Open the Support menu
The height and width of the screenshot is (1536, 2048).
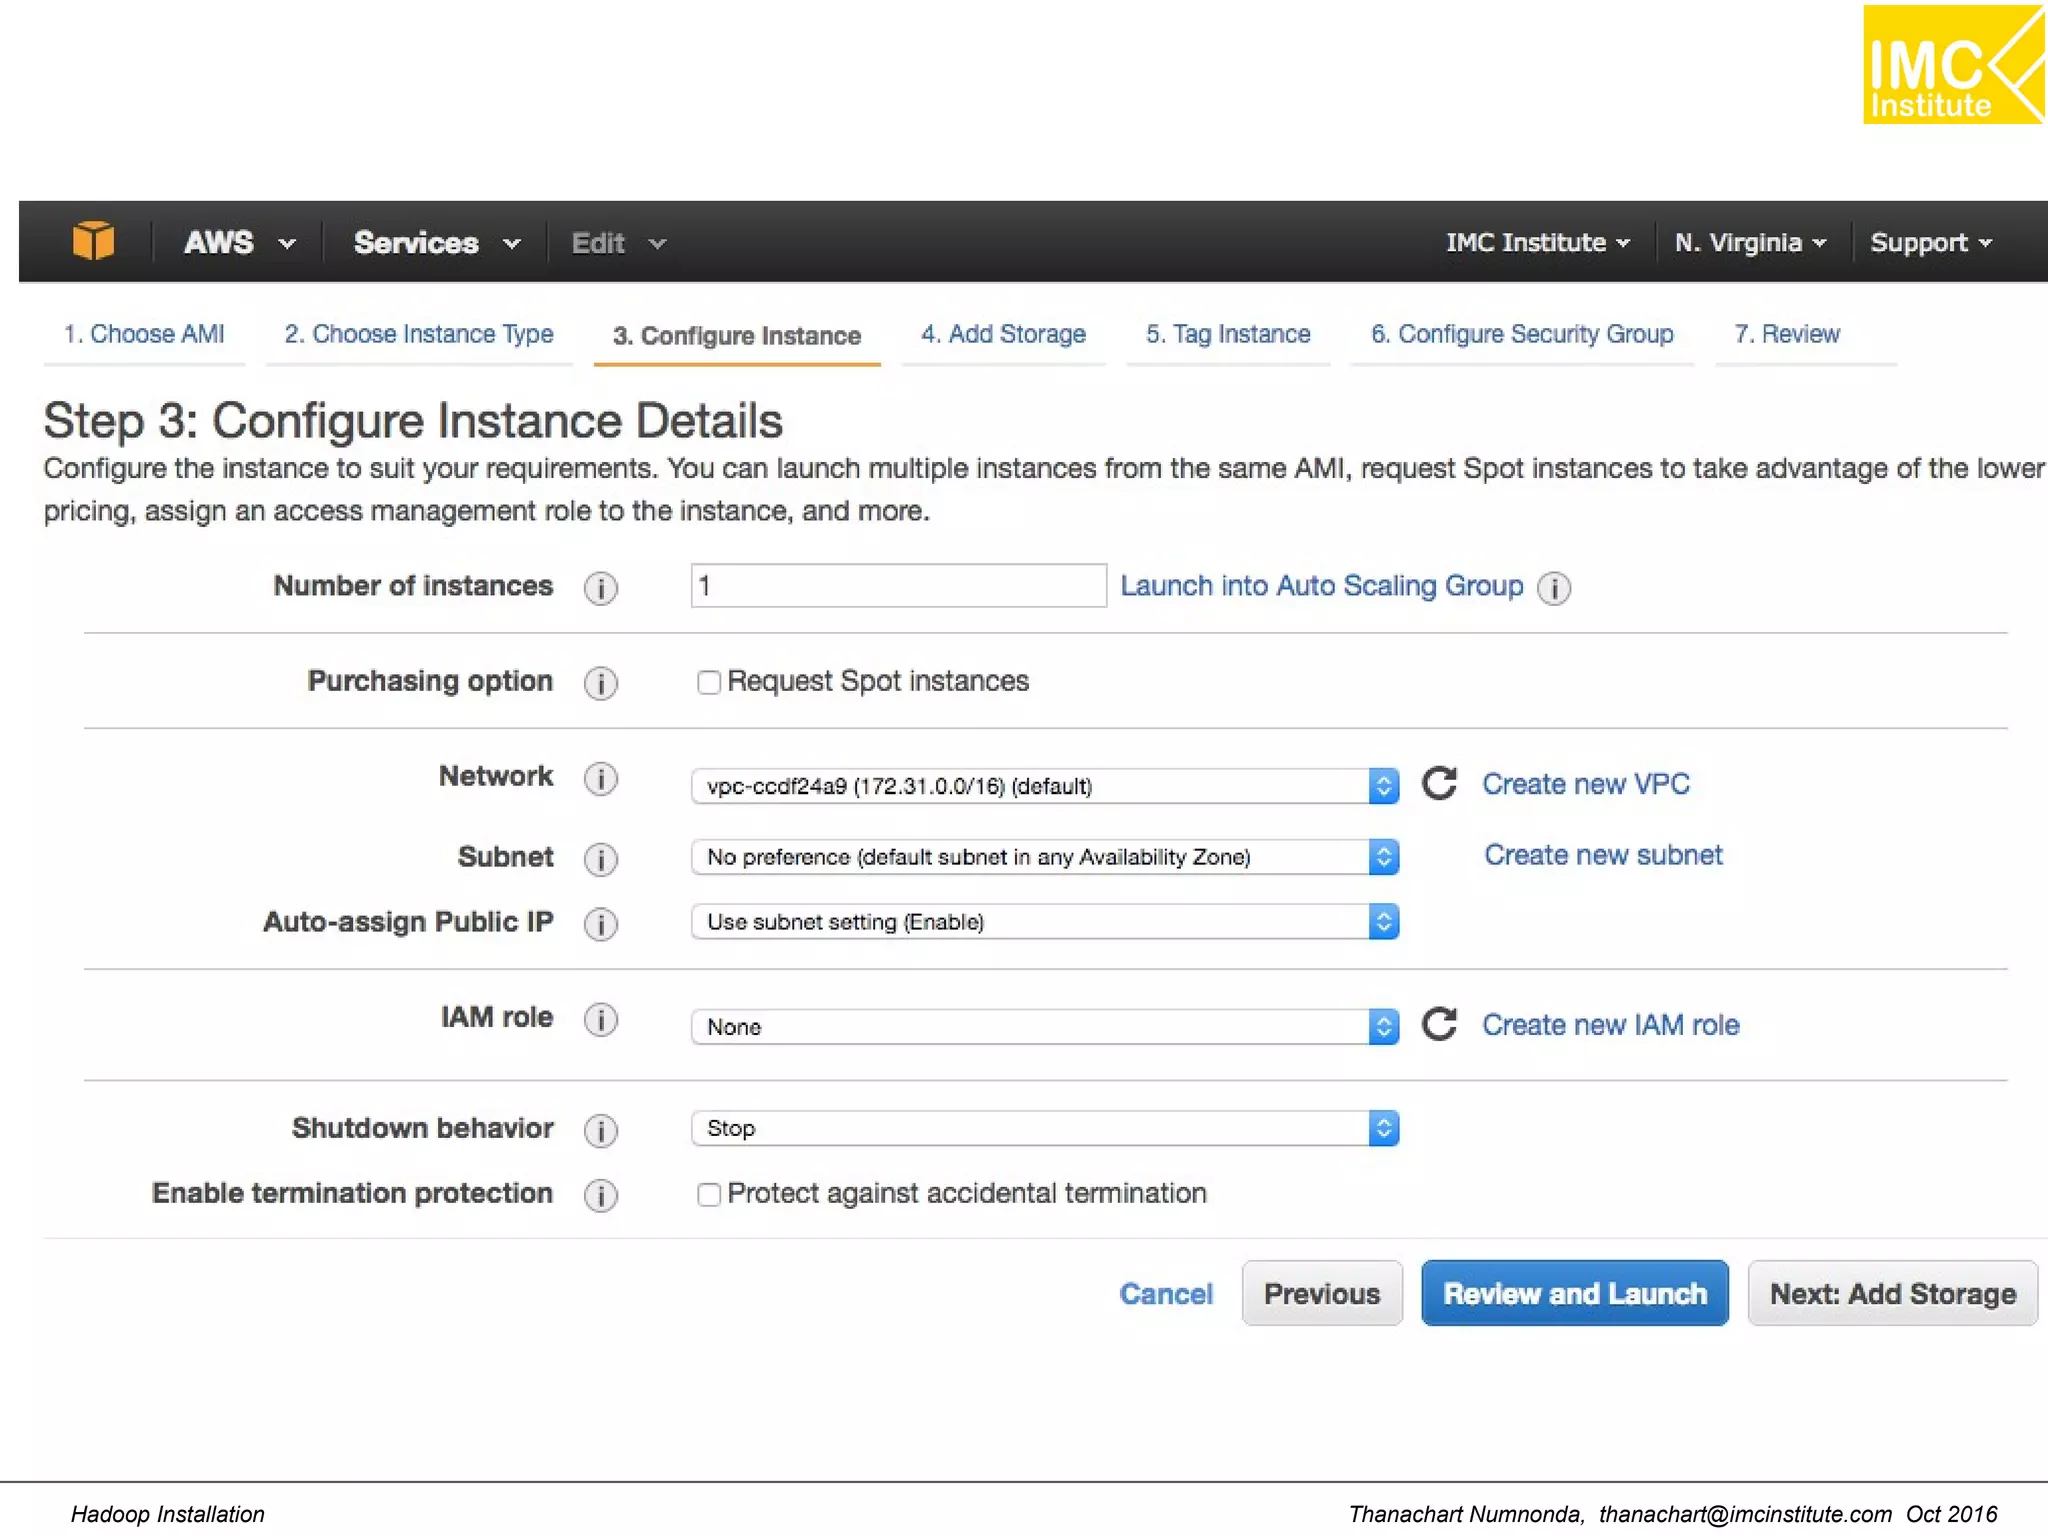tap(1931, 242)
